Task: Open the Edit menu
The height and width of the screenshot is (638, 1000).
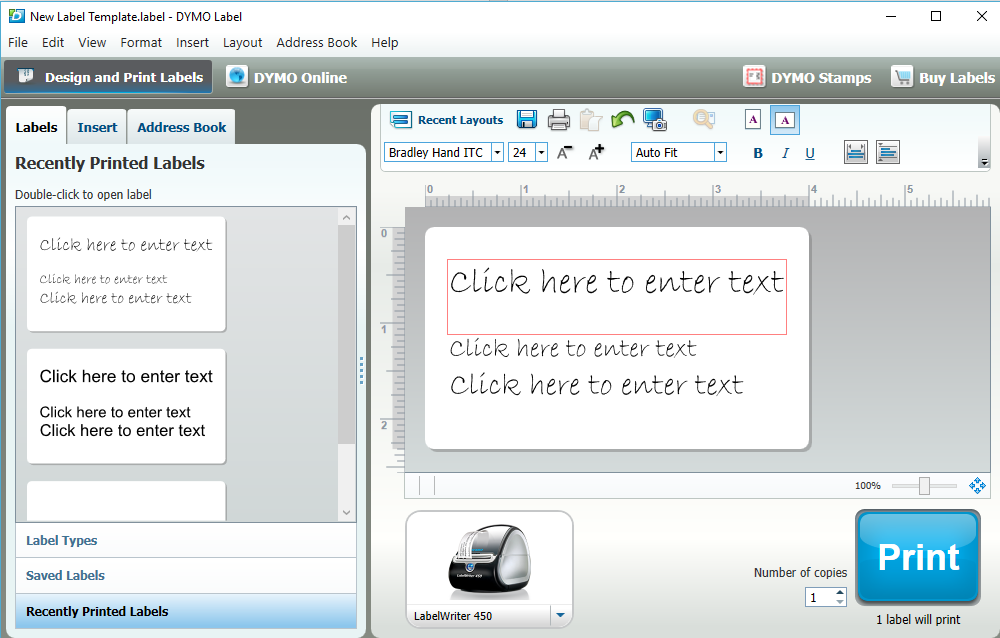Action: 53,43
